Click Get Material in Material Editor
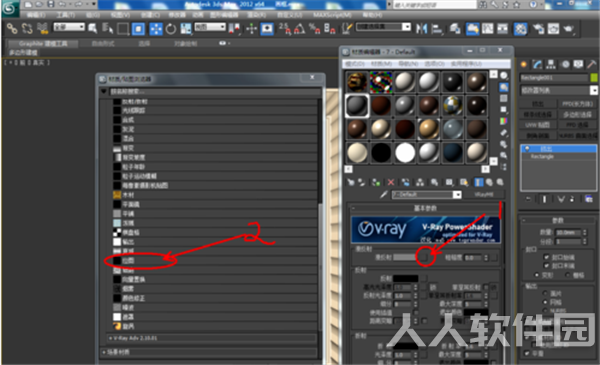The image size is (600, 365). 351,182
